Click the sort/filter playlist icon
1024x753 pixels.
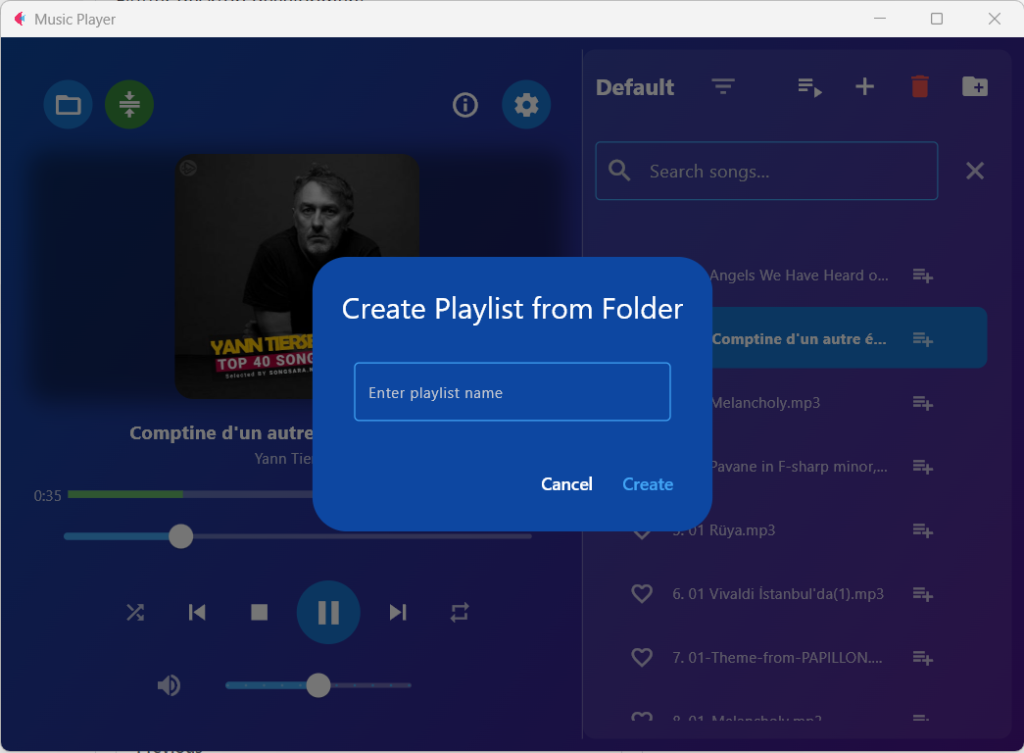pos(723,88)
